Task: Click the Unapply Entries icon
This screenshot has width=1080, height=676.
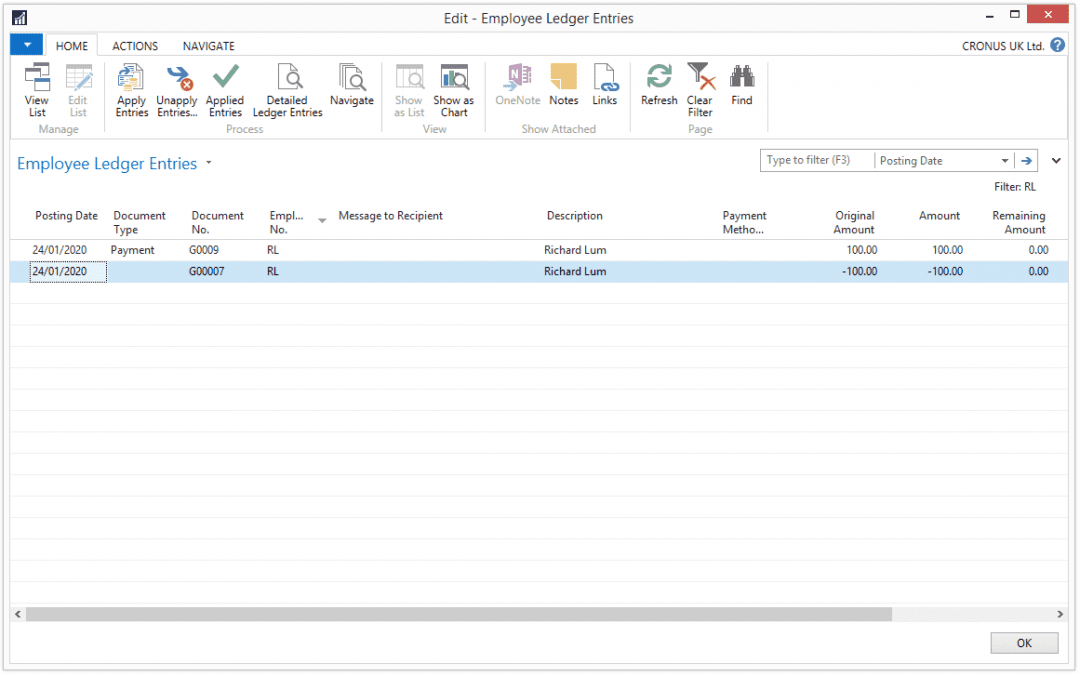Action: tap(177, 90)
